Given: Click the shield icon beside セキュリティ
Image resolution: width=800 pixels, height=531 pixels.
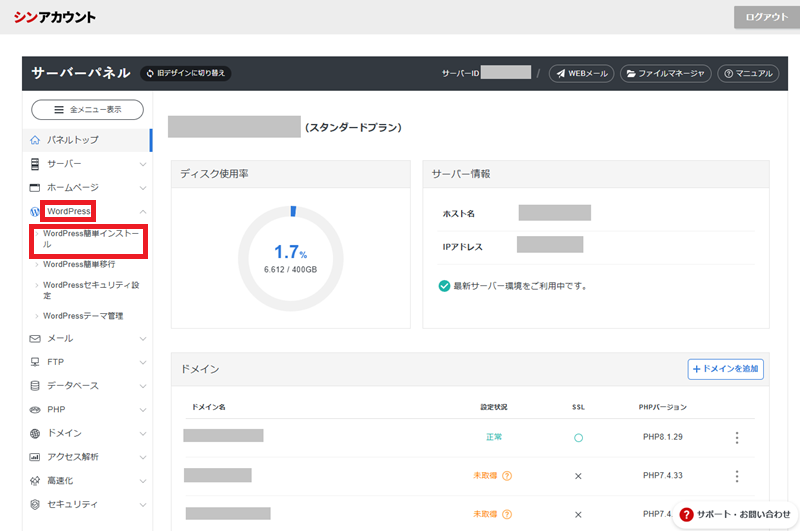Looking at the screenshot, I should [36, 504].
